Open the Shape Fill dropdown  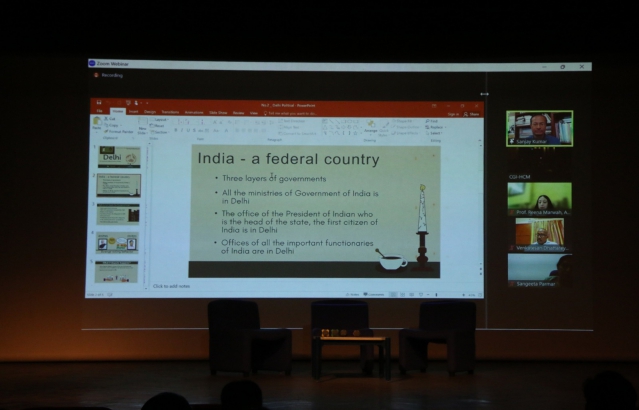(403, 121)
